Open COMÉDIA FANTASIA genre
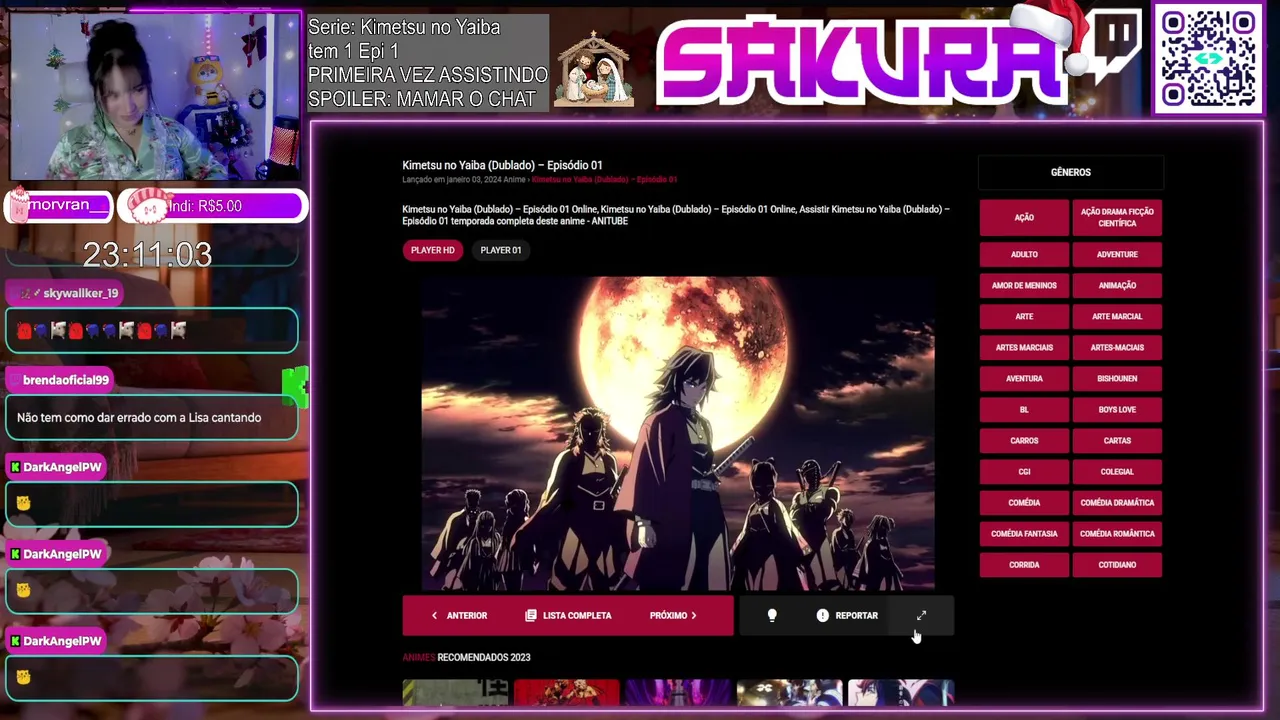Image resolution: width=1280 pixels, height=720 pixels. (x=1024, y=534)
